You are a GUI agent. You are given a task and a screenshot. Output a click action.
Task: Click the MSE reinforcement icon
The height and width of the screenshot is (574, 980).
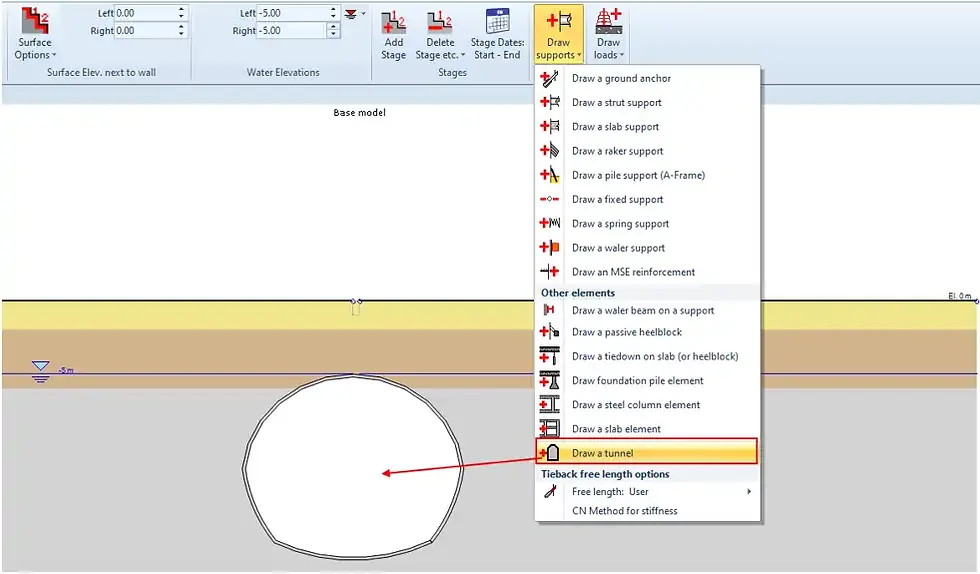[x=549, y=271]
